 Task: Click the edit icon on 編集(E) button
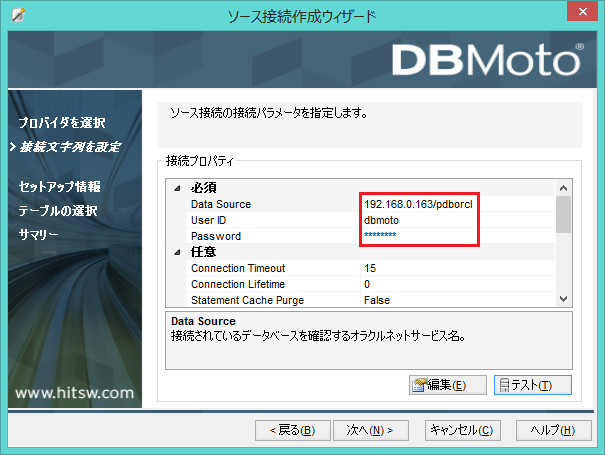(x=419, y=385)
